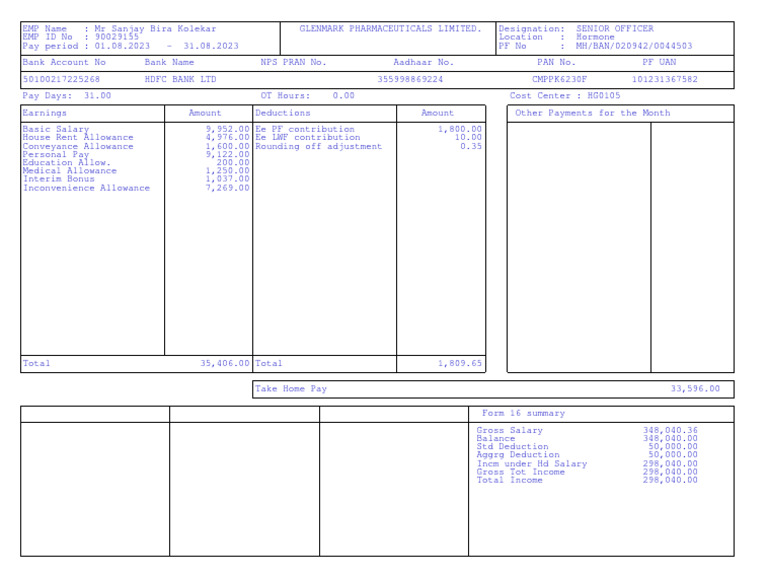
Task: Select the Education Allow. label
Action: click(67, 163)
